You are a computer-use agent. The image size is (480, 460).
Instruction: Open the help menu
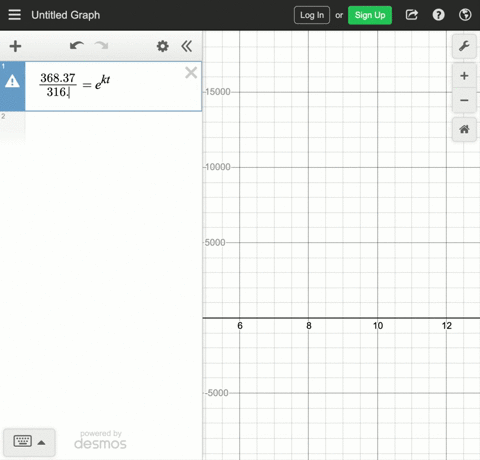coord(438,15)
